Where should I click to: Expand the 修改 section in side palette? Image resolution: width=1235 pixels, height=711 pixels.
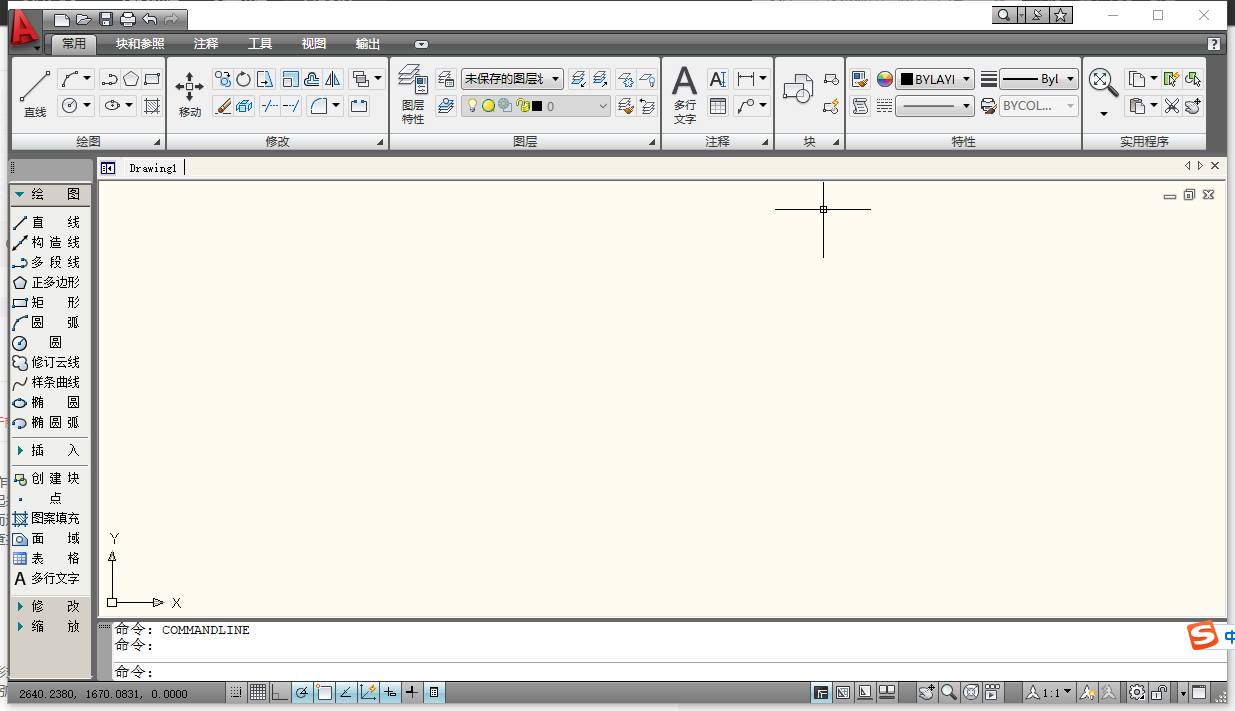click(x=50, y=606)
